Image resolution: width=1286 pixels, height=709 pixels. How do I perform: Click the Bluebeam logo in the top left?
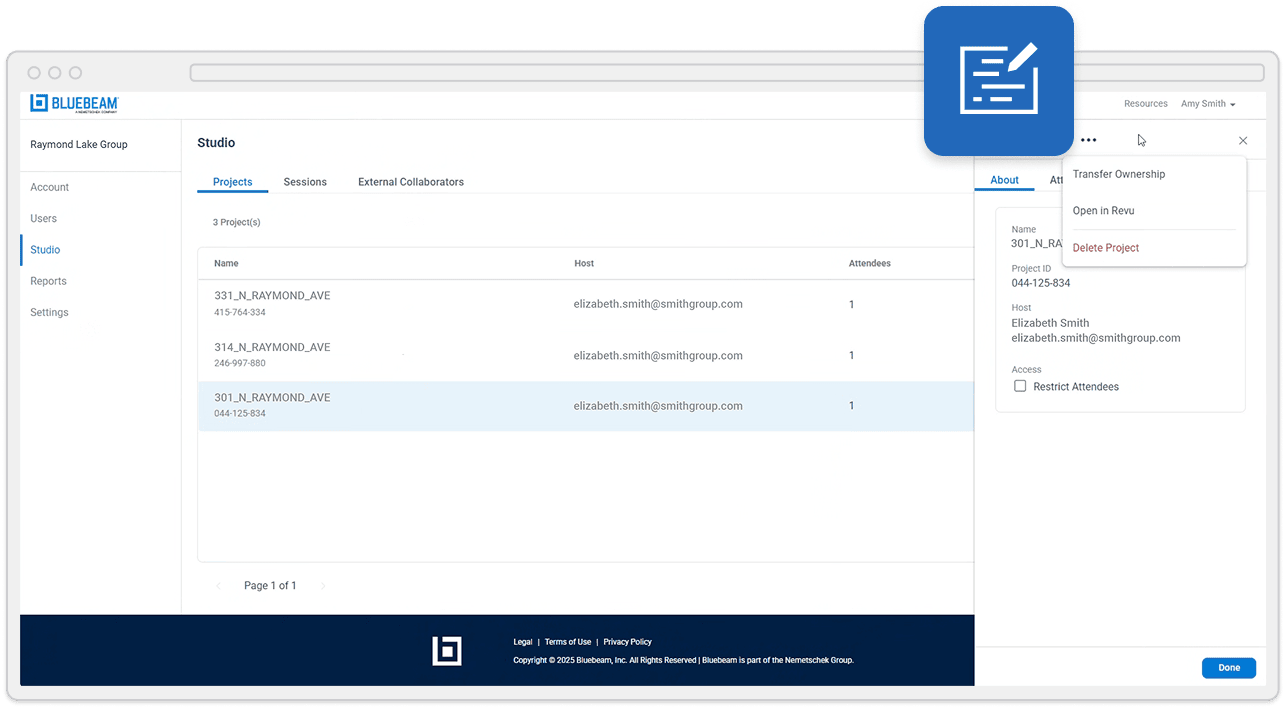pyautogui.click(x=73, y=103)
